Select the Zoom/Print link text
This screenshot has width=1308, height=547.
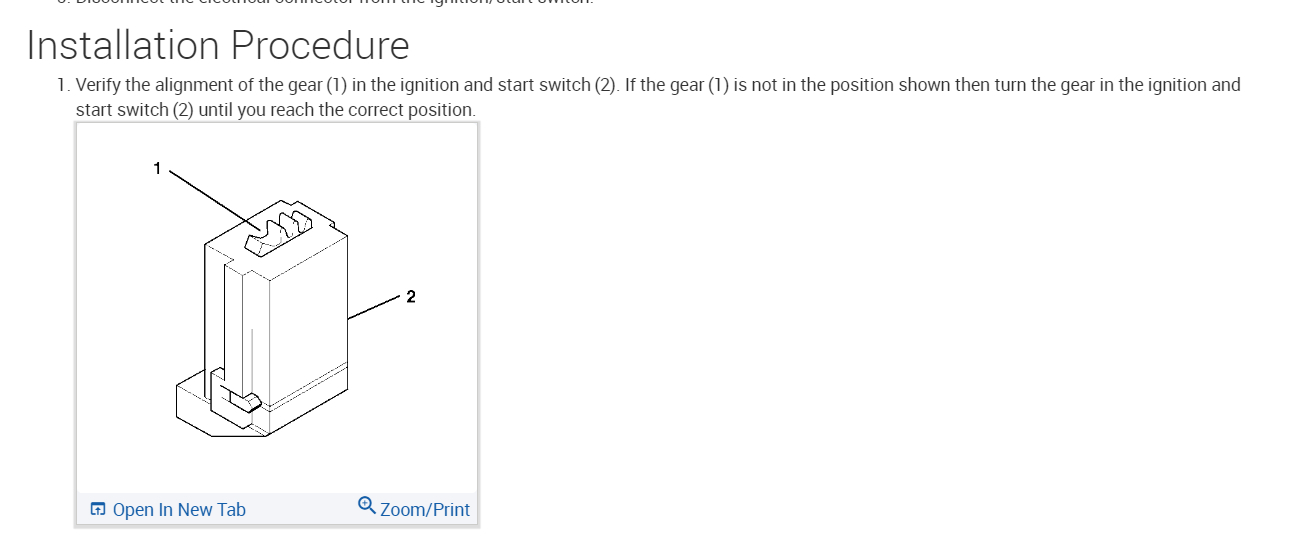point(425,510)
